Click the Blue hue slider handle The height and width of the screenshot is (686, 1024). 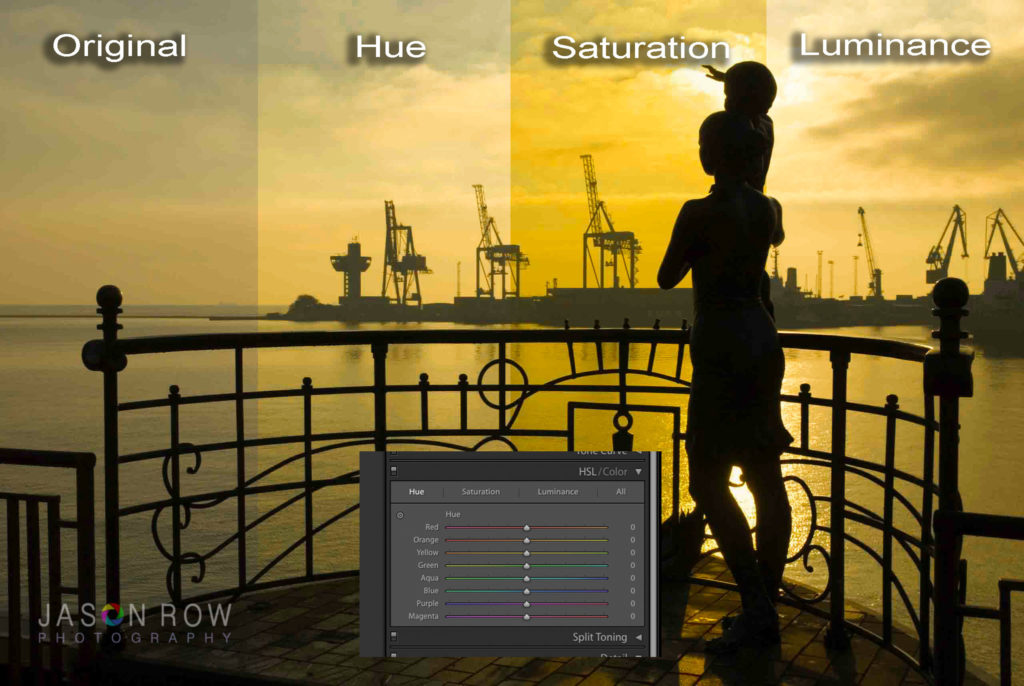526,591
